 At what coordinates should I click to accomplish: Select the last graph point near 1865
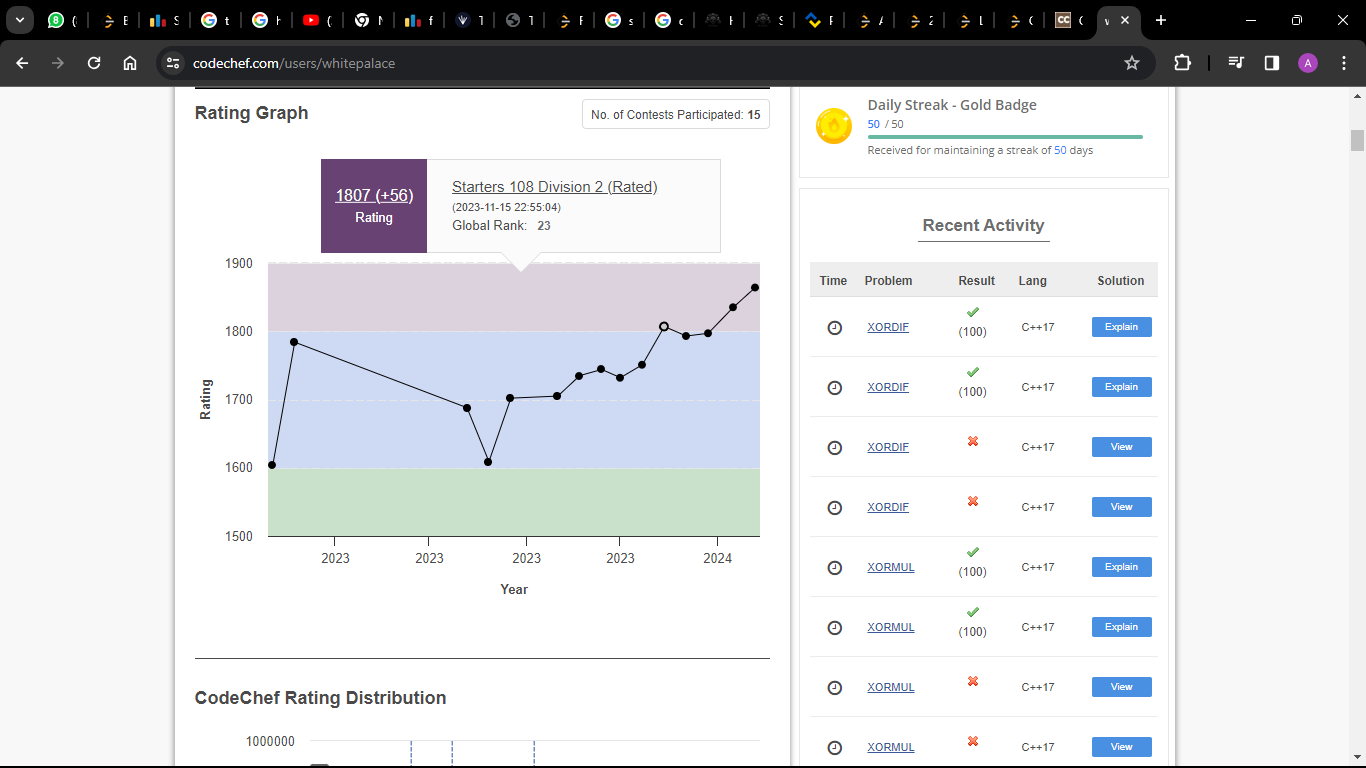click(755, 288)
